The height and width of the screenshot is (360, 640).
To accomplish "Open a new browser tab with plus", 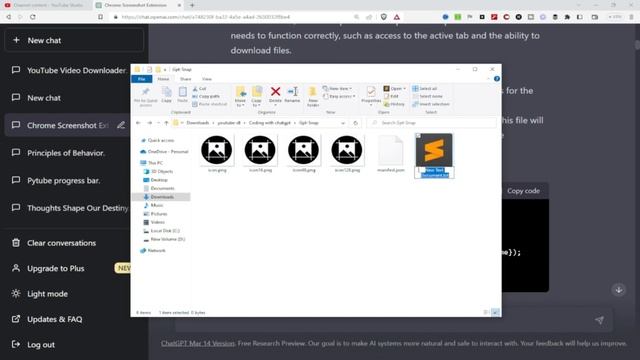I will (x=192, y=5).
